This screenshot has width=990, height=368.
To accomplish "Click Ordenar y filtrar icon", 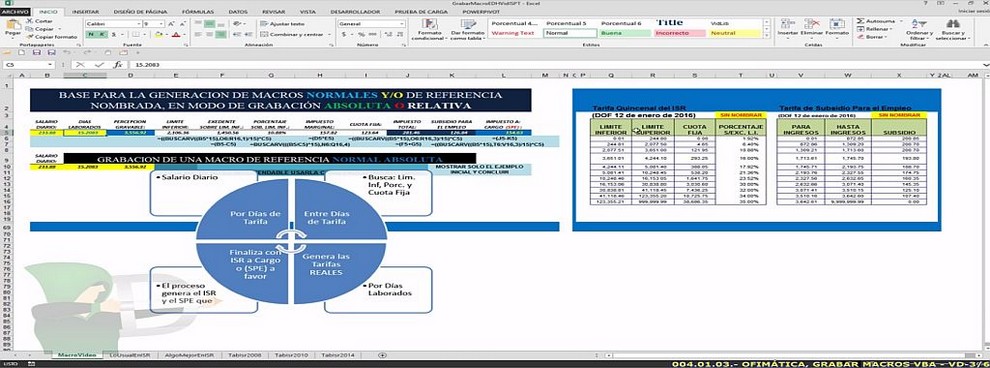I will coord(919,23).
